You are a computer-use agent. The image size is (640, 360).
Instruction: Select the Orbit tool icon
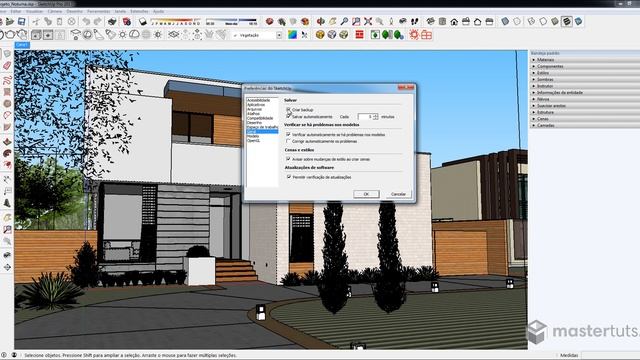point(321,21)
